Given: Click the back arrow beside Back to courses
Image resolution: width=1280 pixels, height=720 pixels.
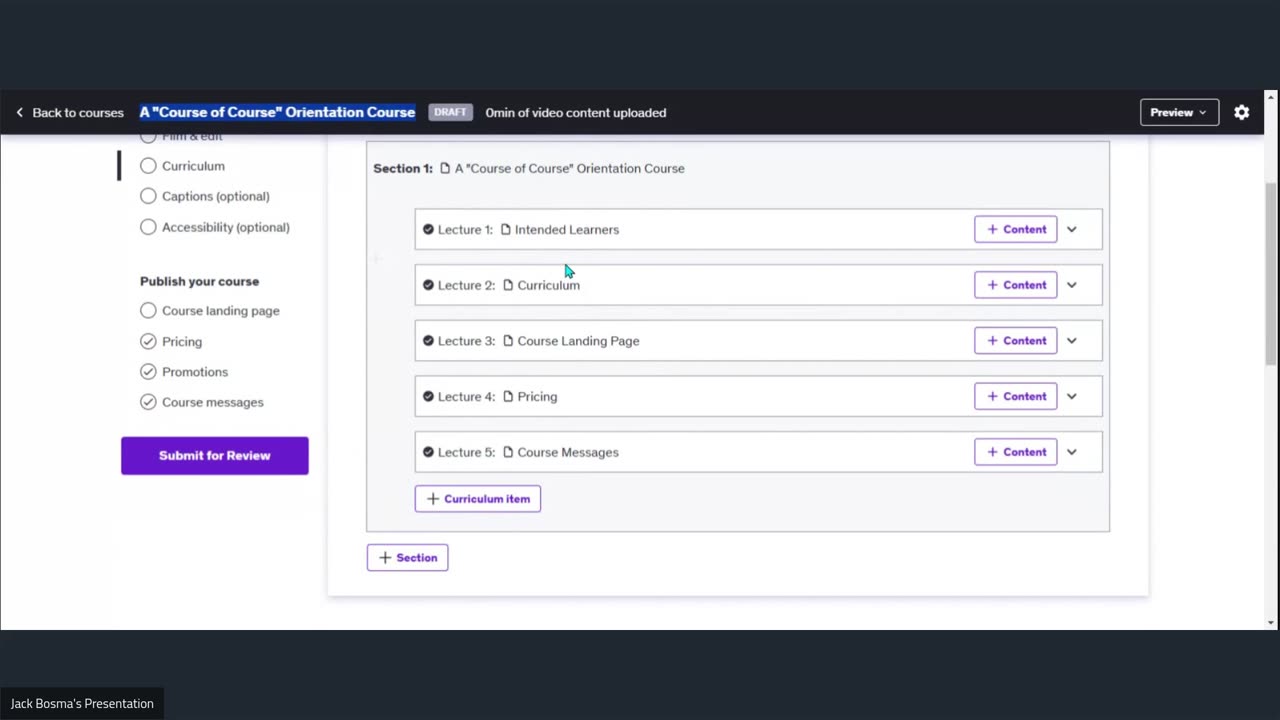Looking at the screenshot, I should pos(19,113).
